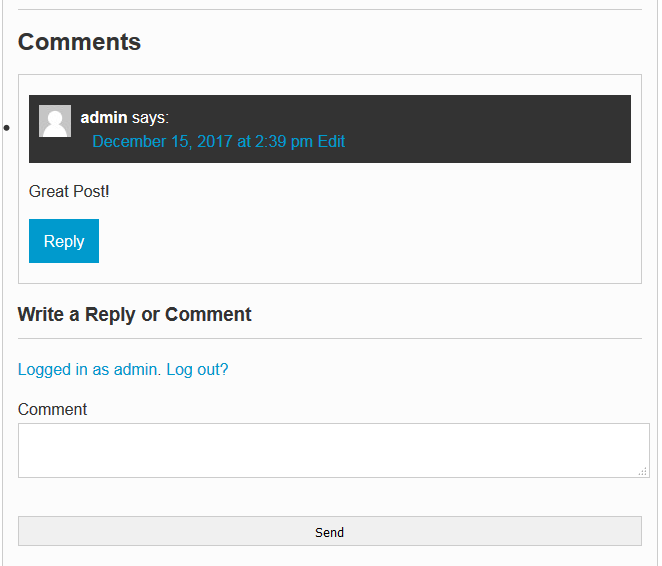Submit the comment with the Send button
The image size is (662, 566).
pos(330,531)
